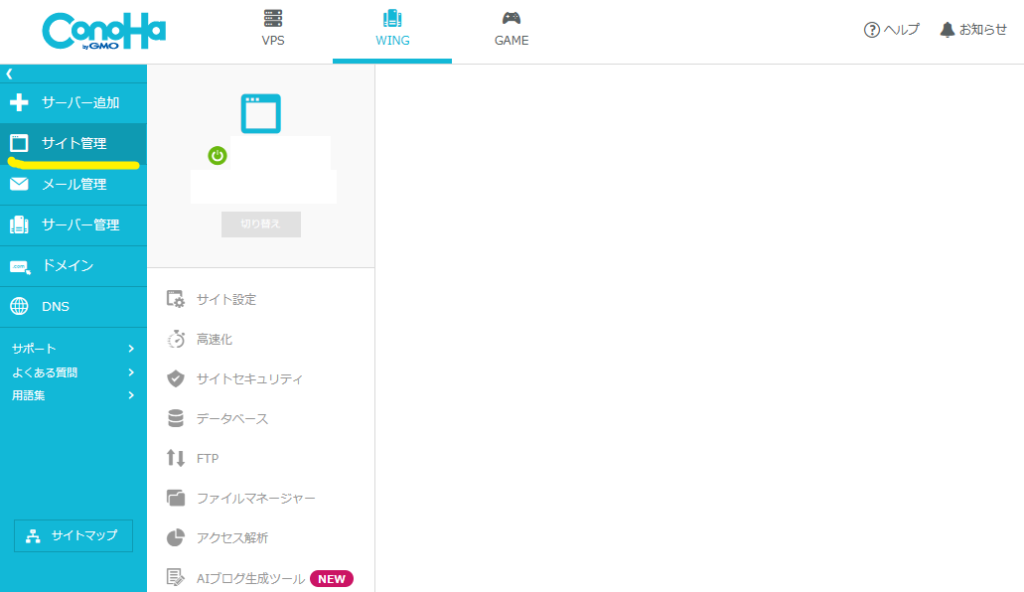Click the FTP up-down arrows icon
This screenshot has height=592, width=1024.
[176, 458]
